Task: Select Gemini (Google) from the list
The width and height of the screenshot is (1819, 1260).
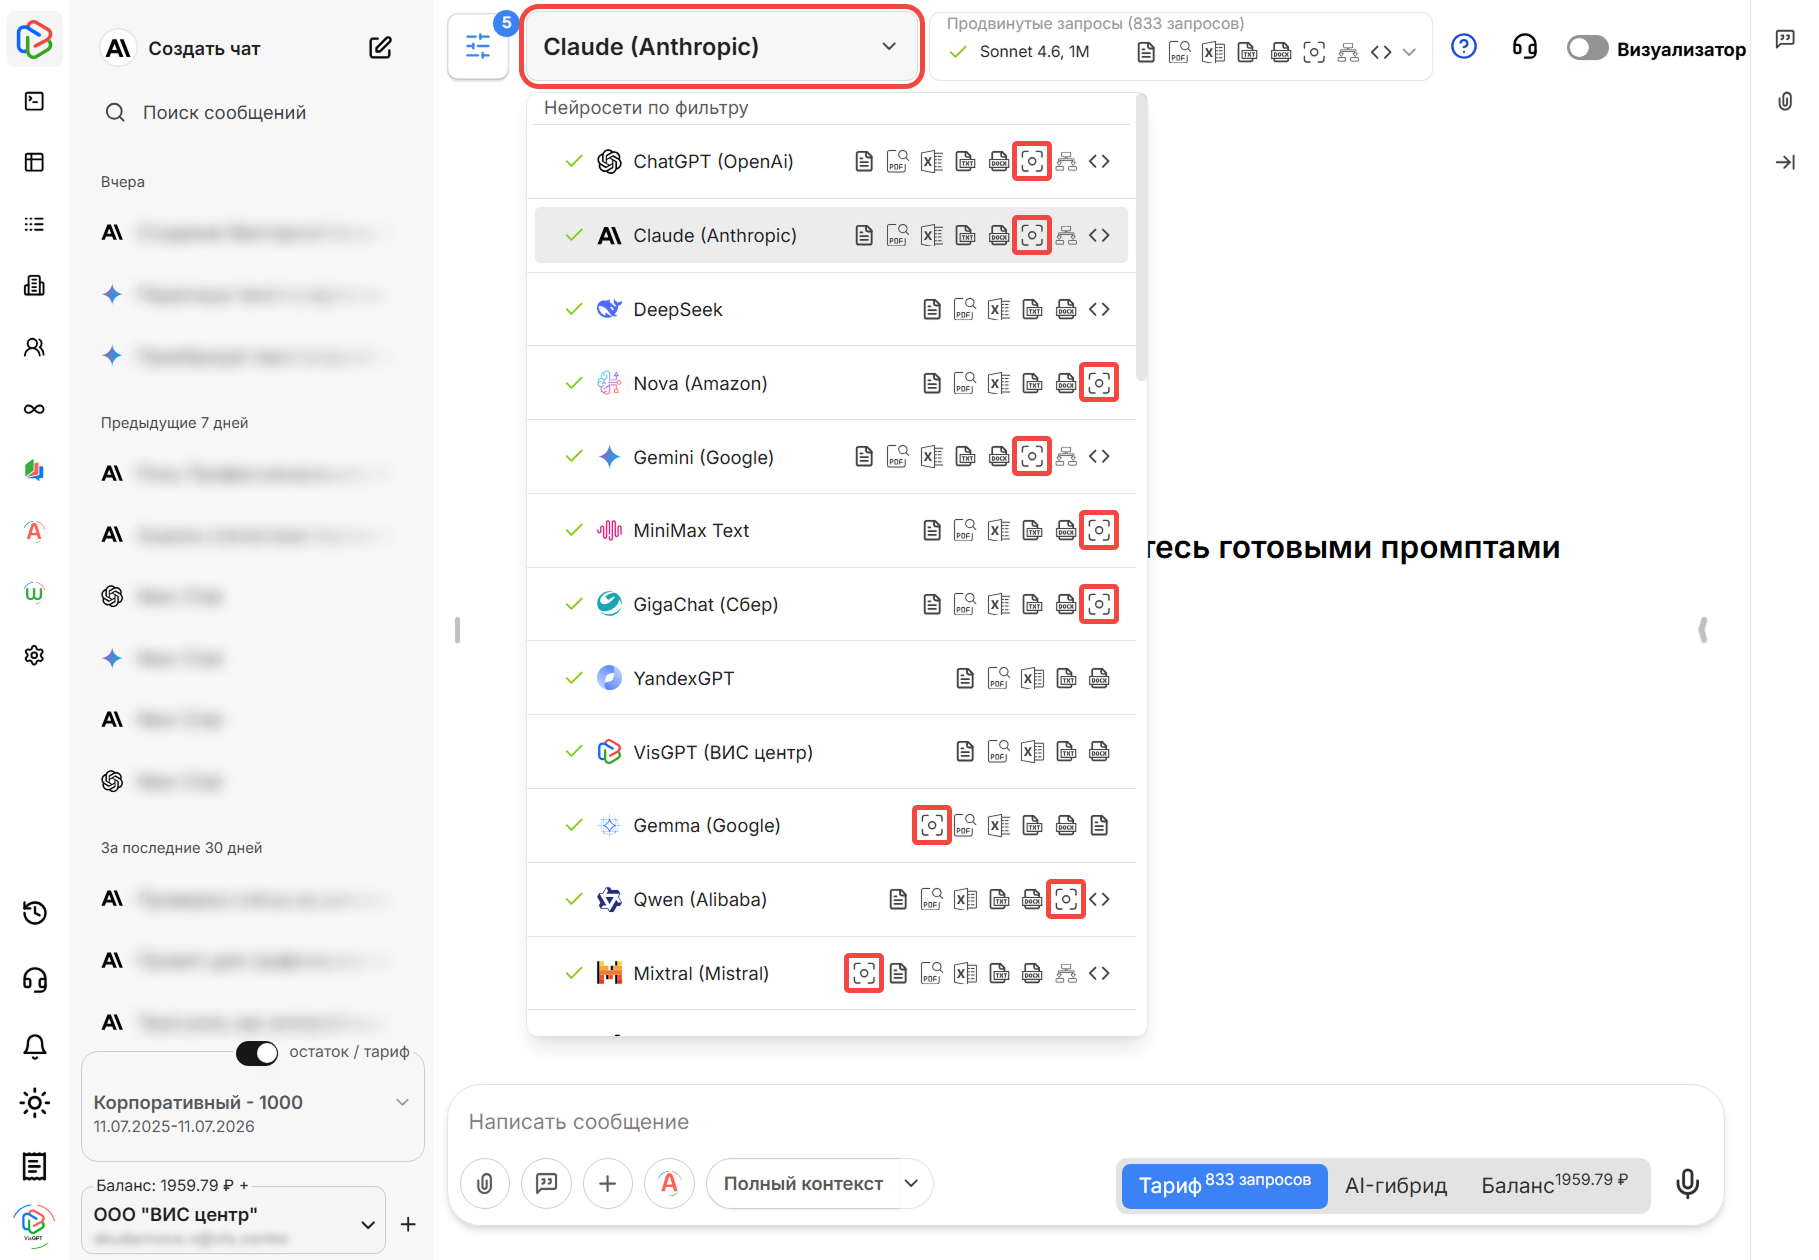Action: point(703,457)
